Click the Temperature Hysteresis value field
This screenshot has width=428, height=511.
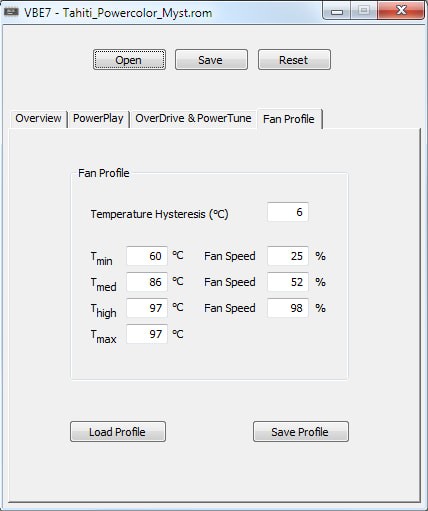click(288, 212)
